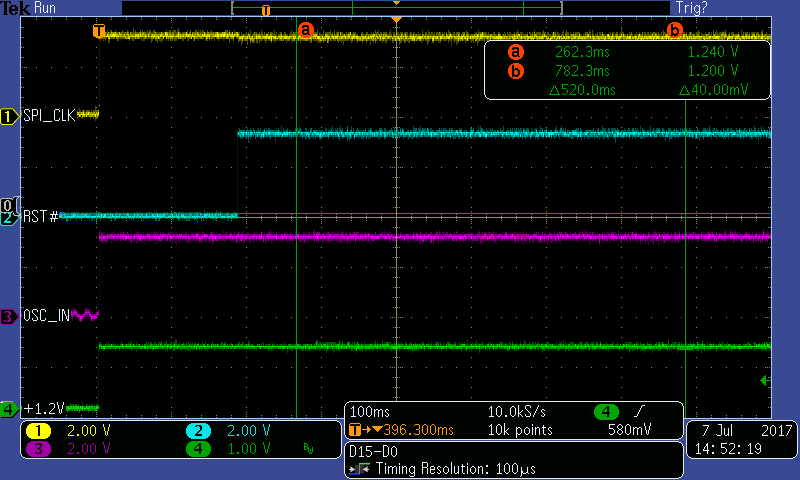
Task: Click the orange trigger position T marker on waveform
Action: click(x=98, y=31)
